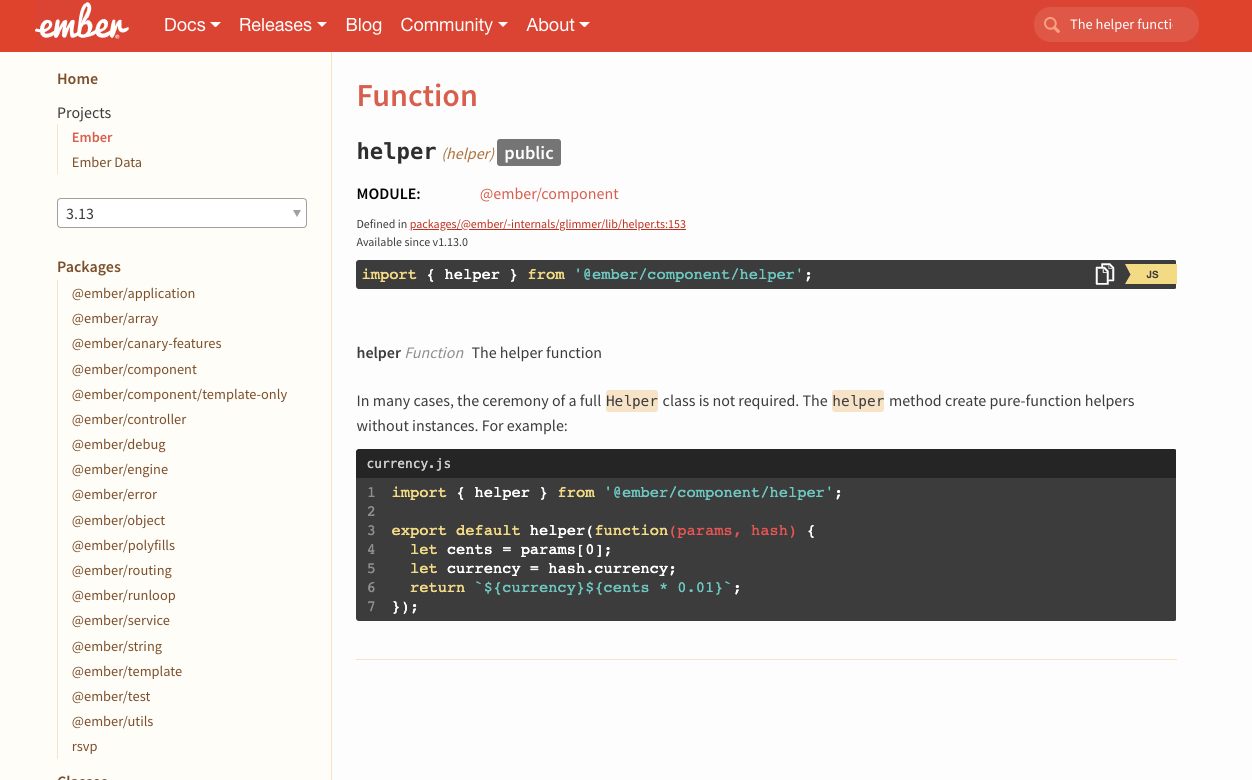Open the 3.13 version selector
The height and width of the screenshot is (780, 1252).
[x=182, y=213]
